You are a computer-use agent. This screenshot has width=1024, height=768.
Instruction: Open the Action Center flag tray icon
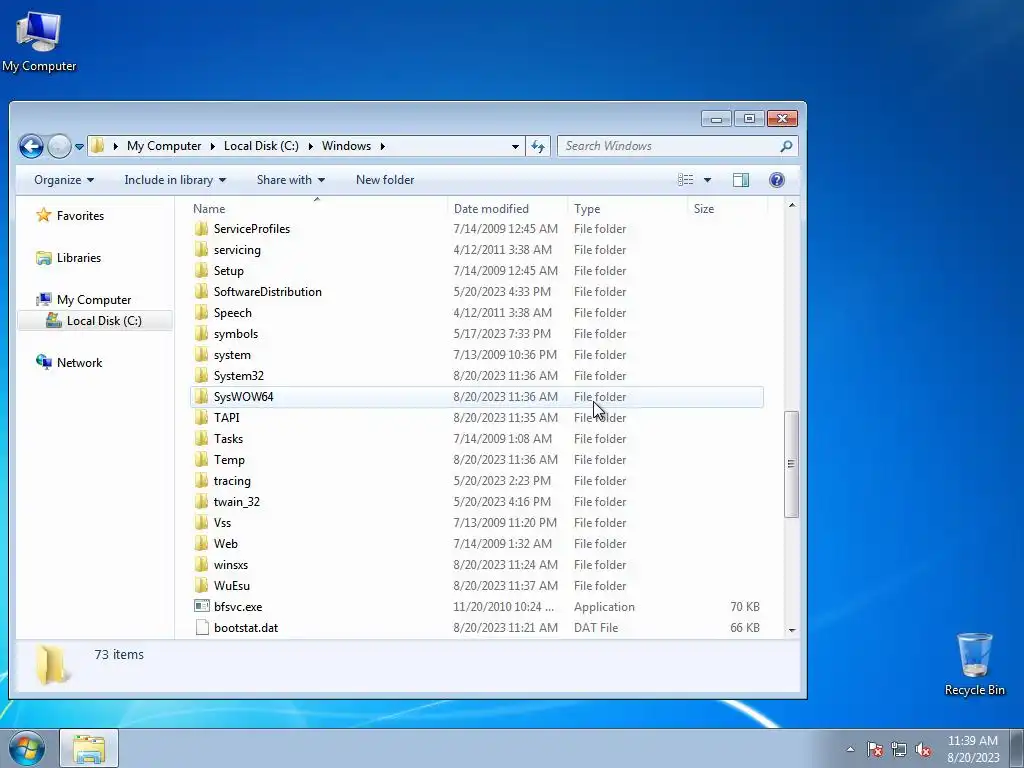[874, 749]
